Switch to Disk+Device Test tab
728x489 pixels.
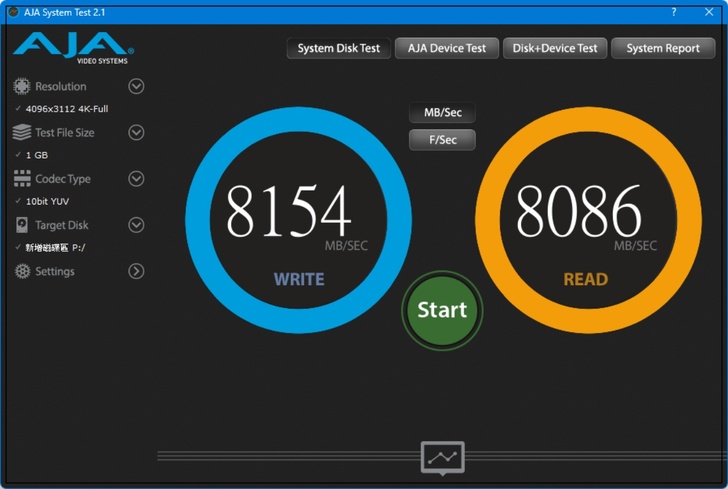coord(555,48)
